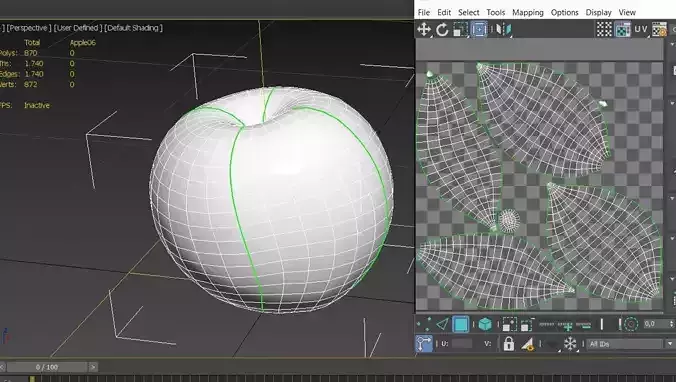Open the Tools menu in UV editor
Screen dimensions: 676x382
tap(496, 13)
